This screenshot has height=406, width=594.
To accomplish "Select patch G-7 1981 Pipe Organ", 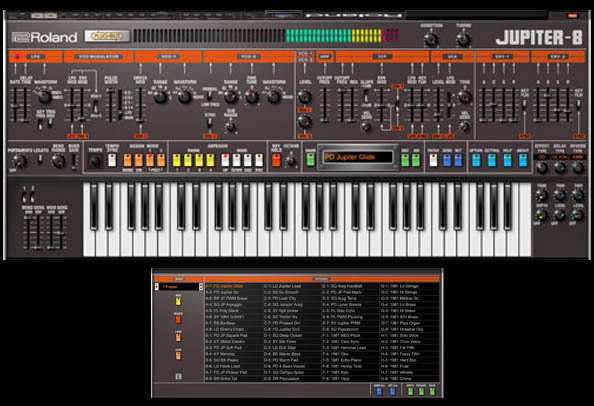I will (409, 323).
